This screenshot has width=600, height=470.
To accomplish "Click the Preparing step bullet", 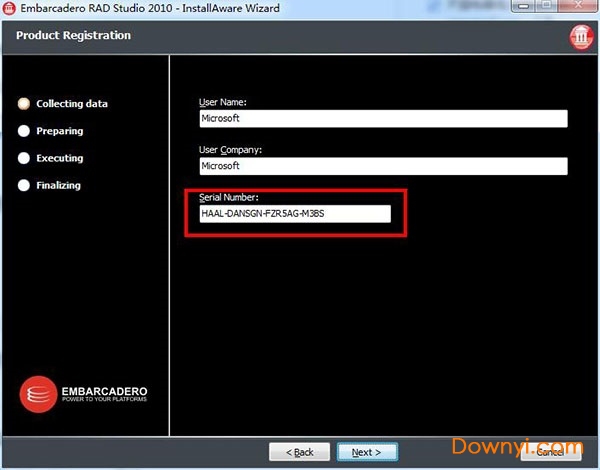I will pos(24,131).
